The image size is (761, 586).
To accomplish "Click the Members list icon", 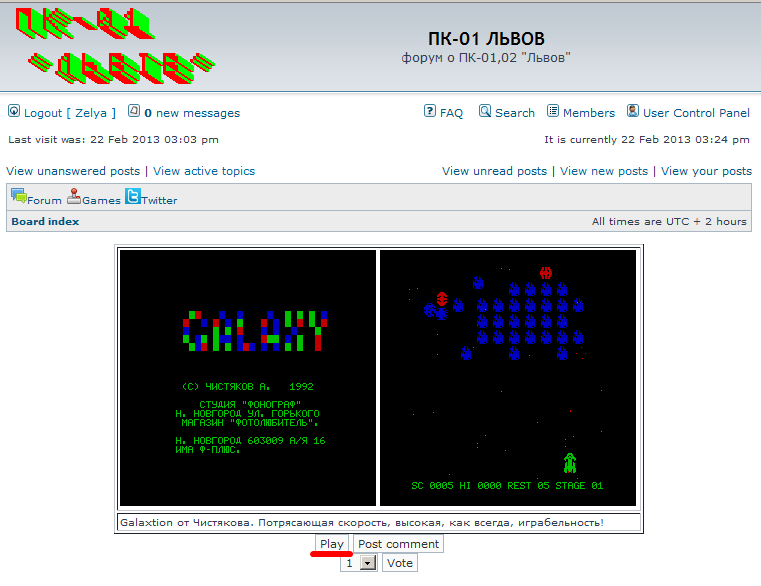I will [553, 111].
